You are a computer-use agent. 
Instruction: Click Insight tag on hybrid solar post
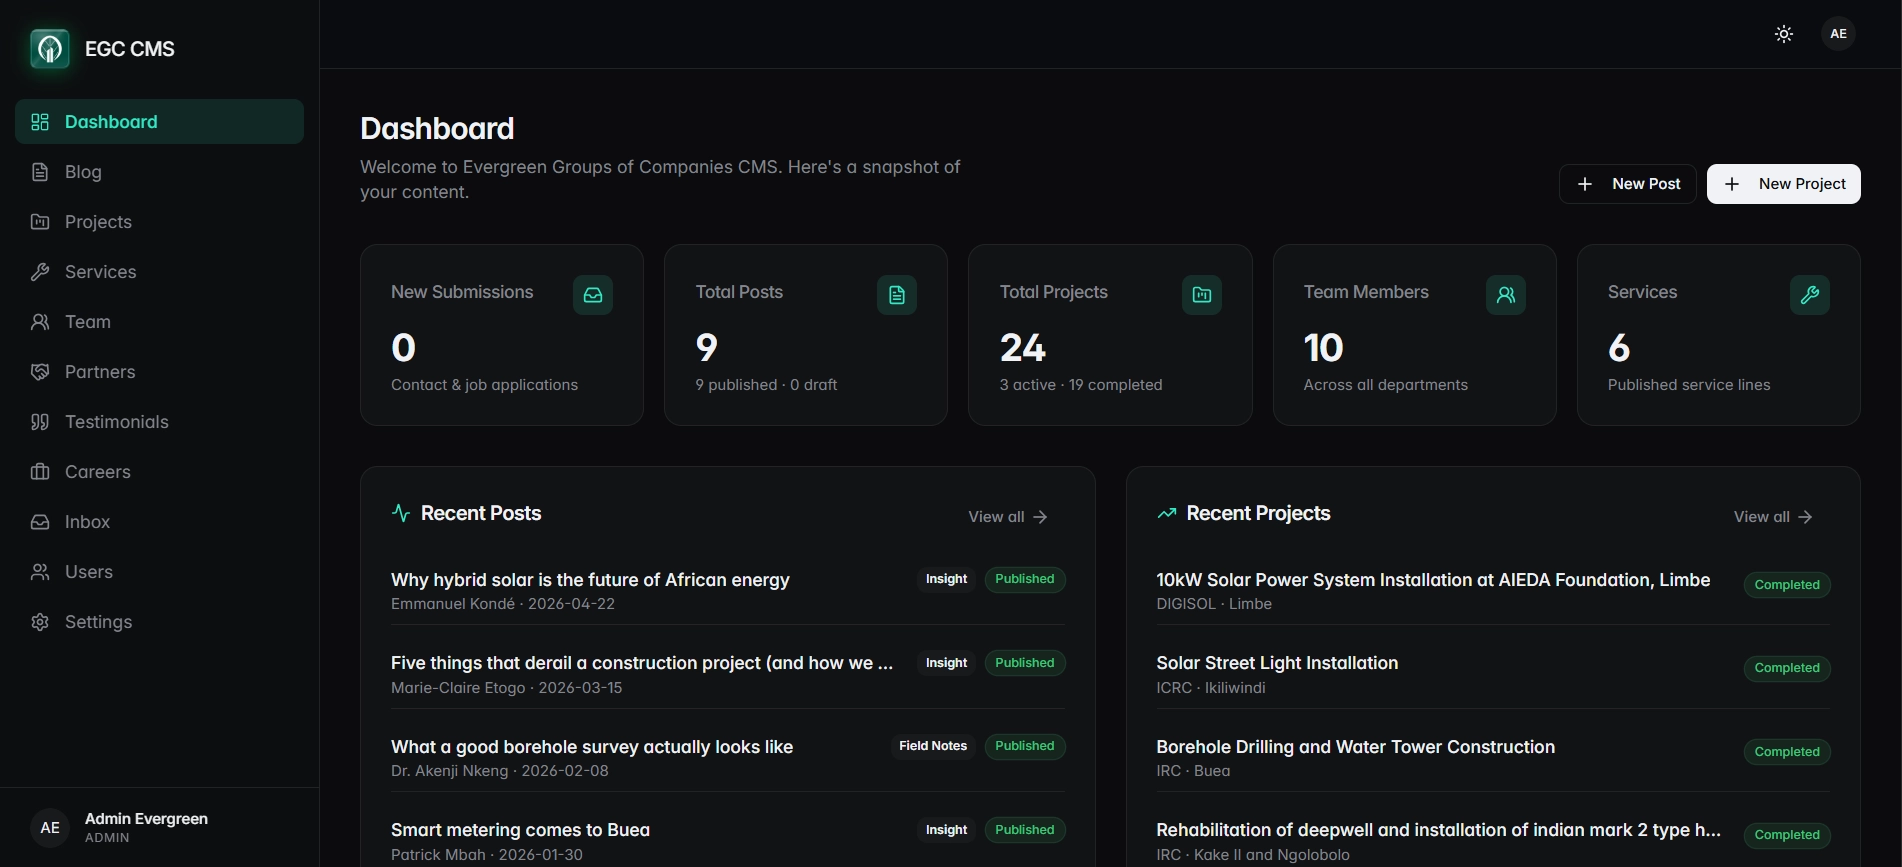[946, 579]
